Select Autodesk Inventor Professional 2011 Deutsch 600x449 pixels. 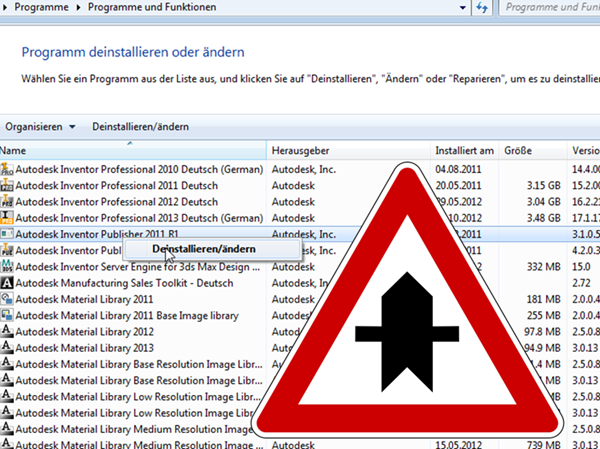pos(117,185)
